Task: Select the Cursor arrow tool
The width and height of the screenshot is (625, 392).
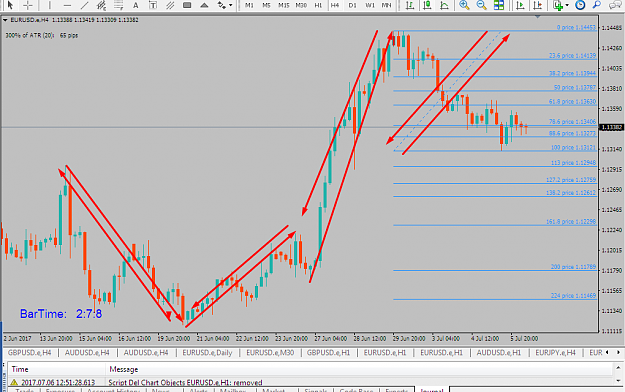Action: coord(10,5)
